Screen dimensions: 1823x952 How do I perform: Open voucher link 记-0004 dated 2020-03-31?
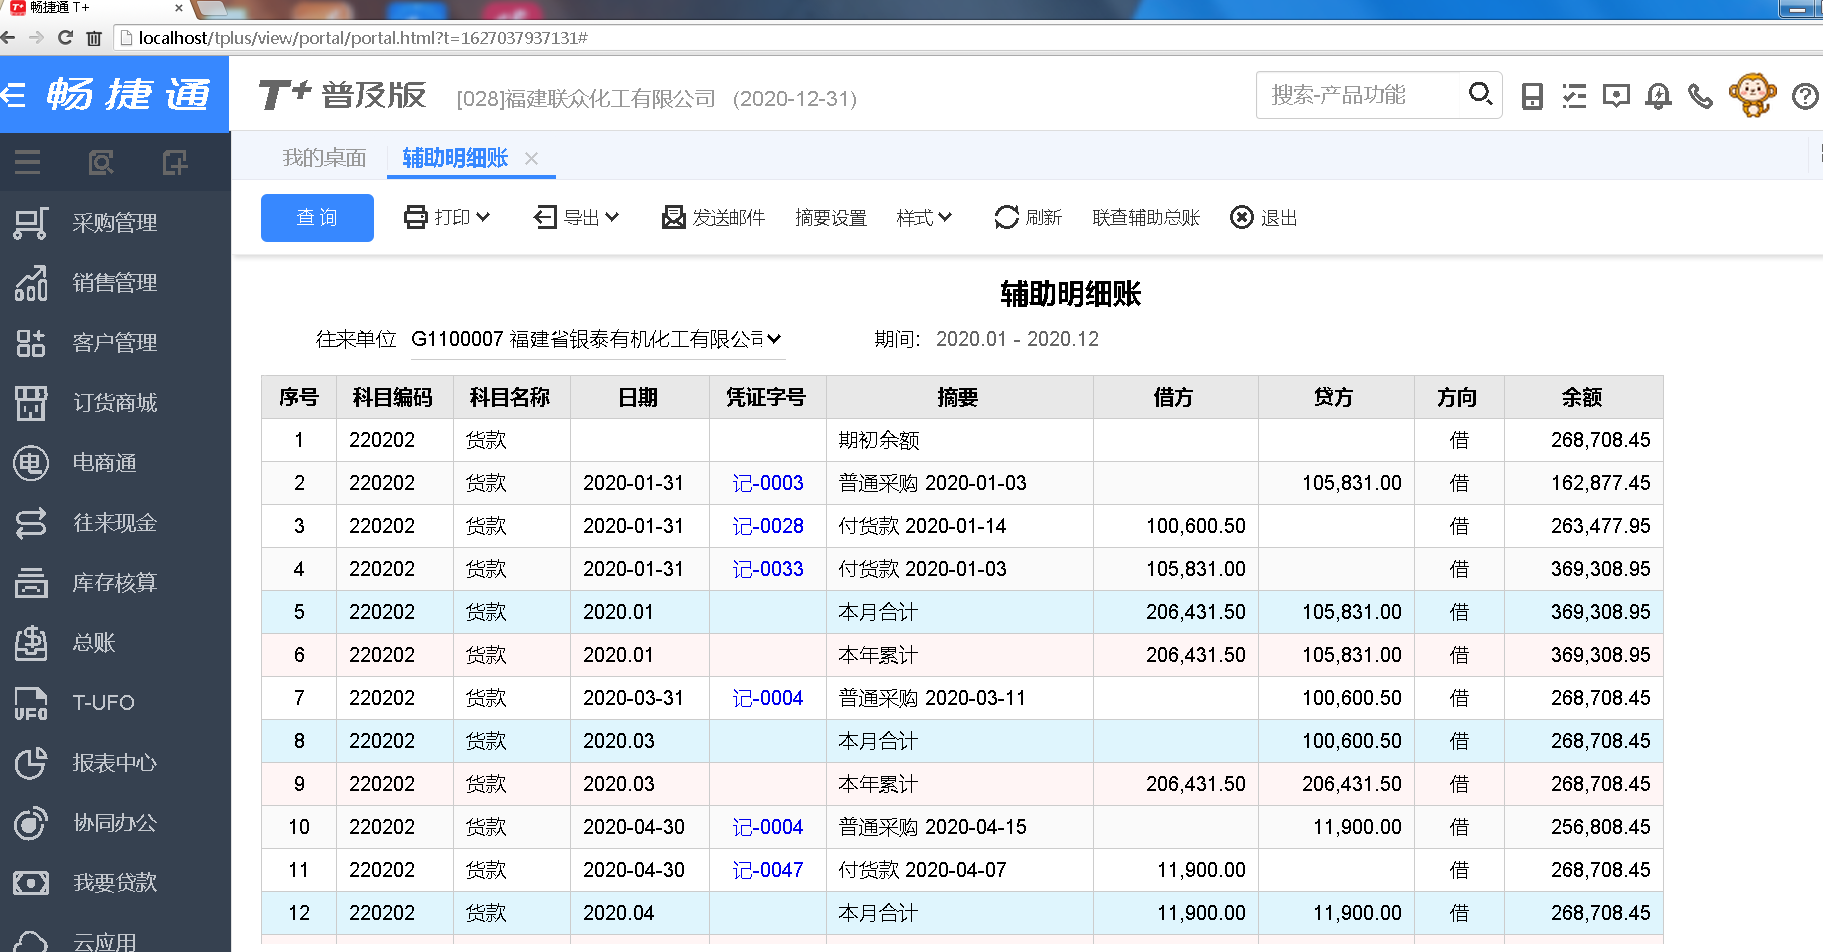point(768,698)
